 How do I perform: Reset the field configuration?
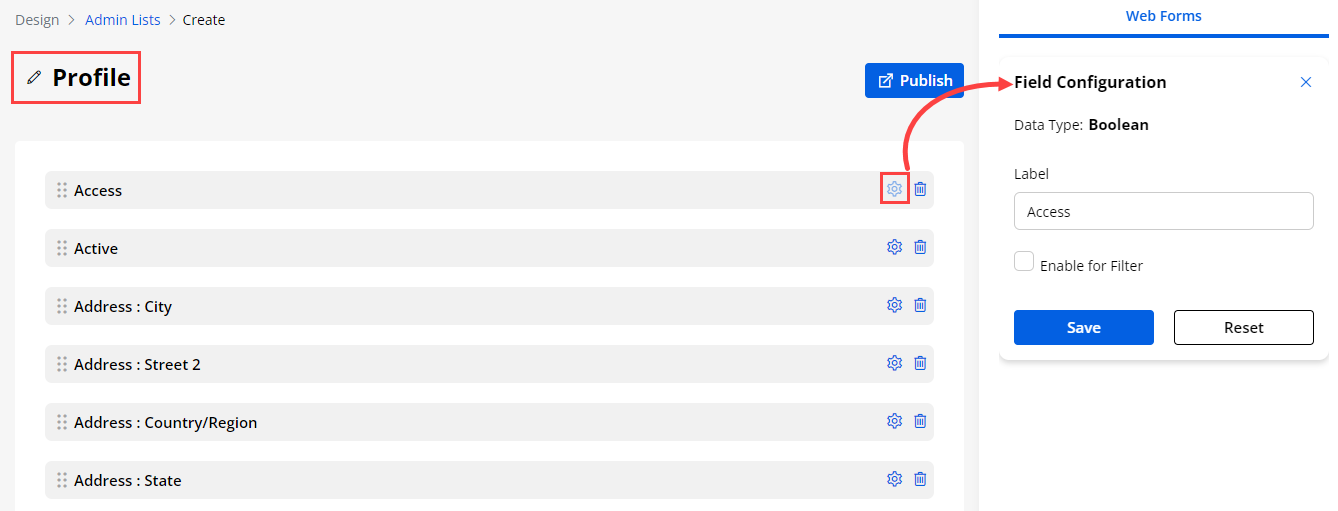(x=1243, y=328)
